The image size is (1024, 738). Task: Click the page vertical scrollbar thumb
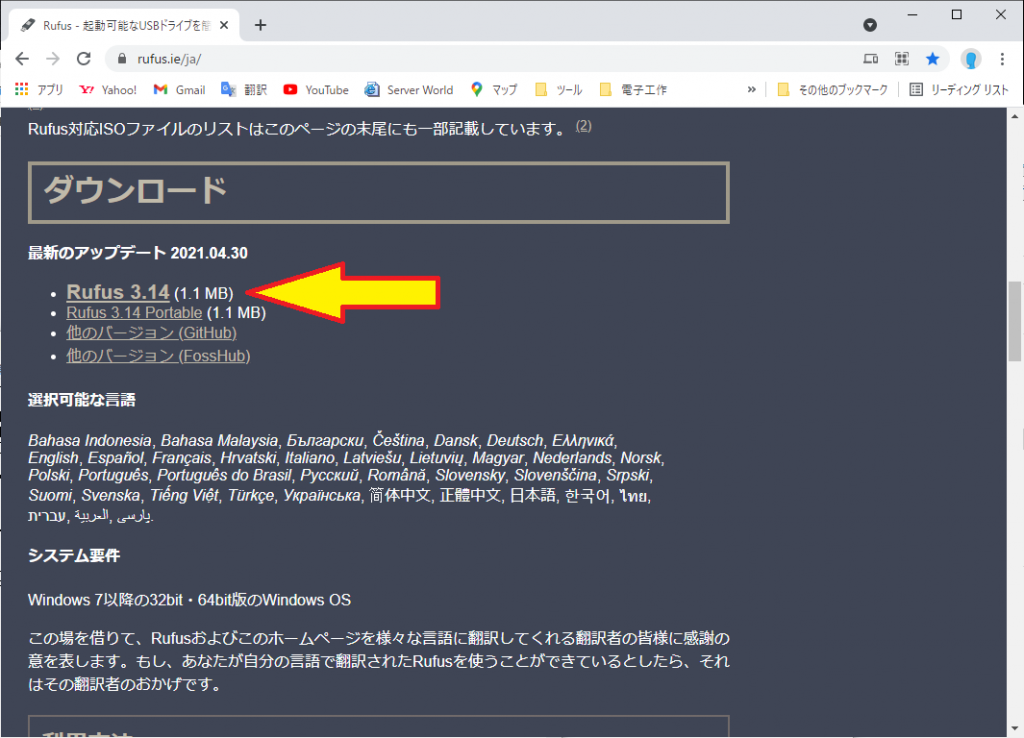tap(1014, 321)
